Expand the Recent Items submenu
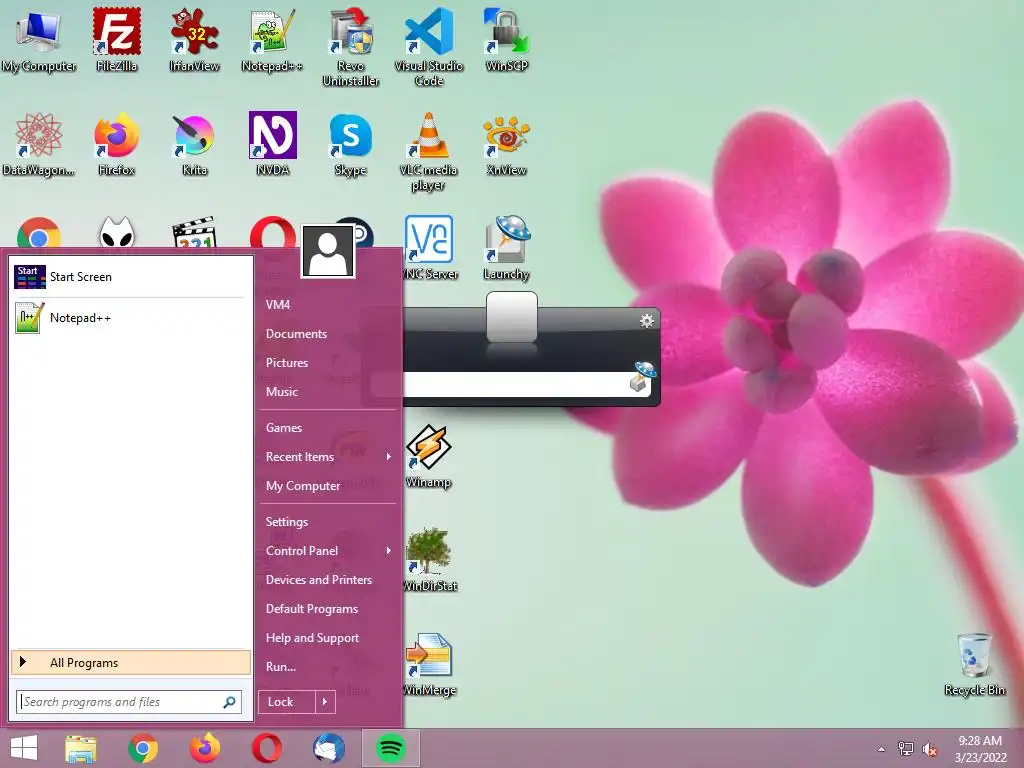The height and width of the screenshot is (768, 1024). [x=328, y=456]
